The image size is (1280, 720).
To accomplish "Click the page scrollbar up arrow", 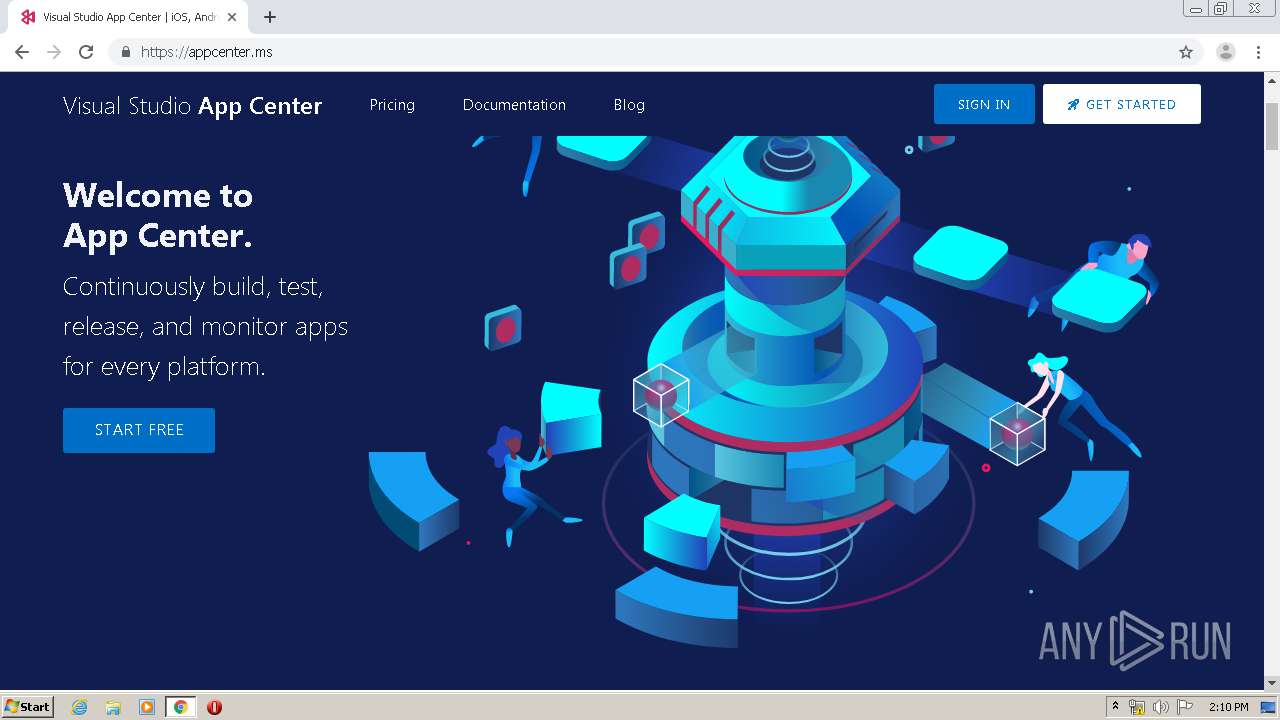I will 1272,81.
